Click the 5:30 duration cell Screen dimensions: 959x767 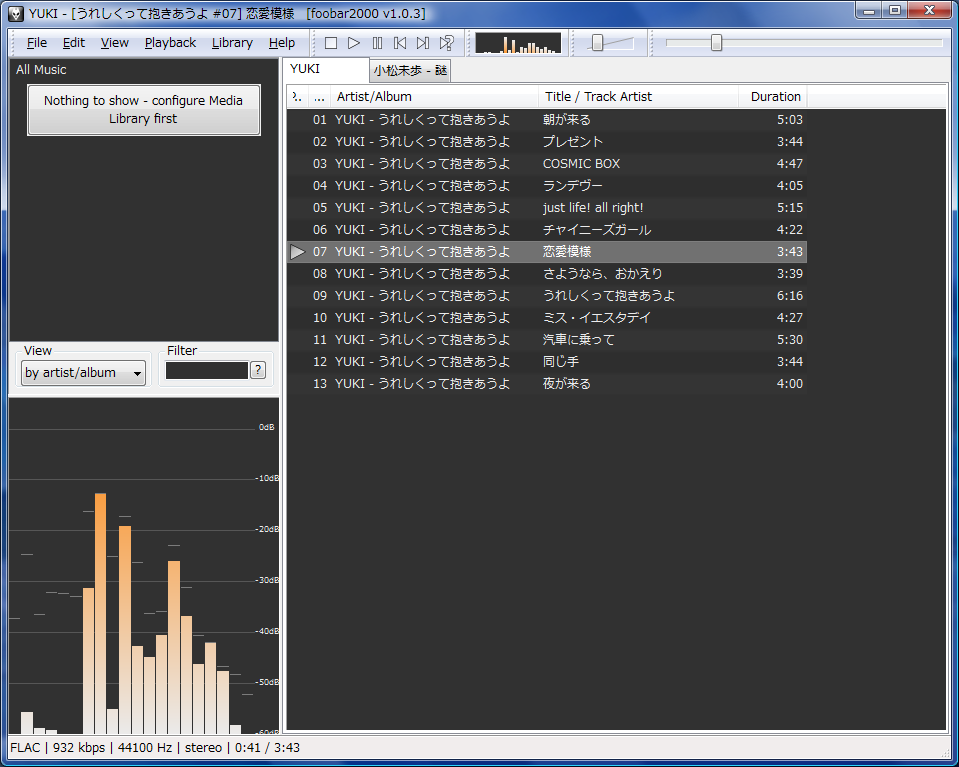pos(790,339)
